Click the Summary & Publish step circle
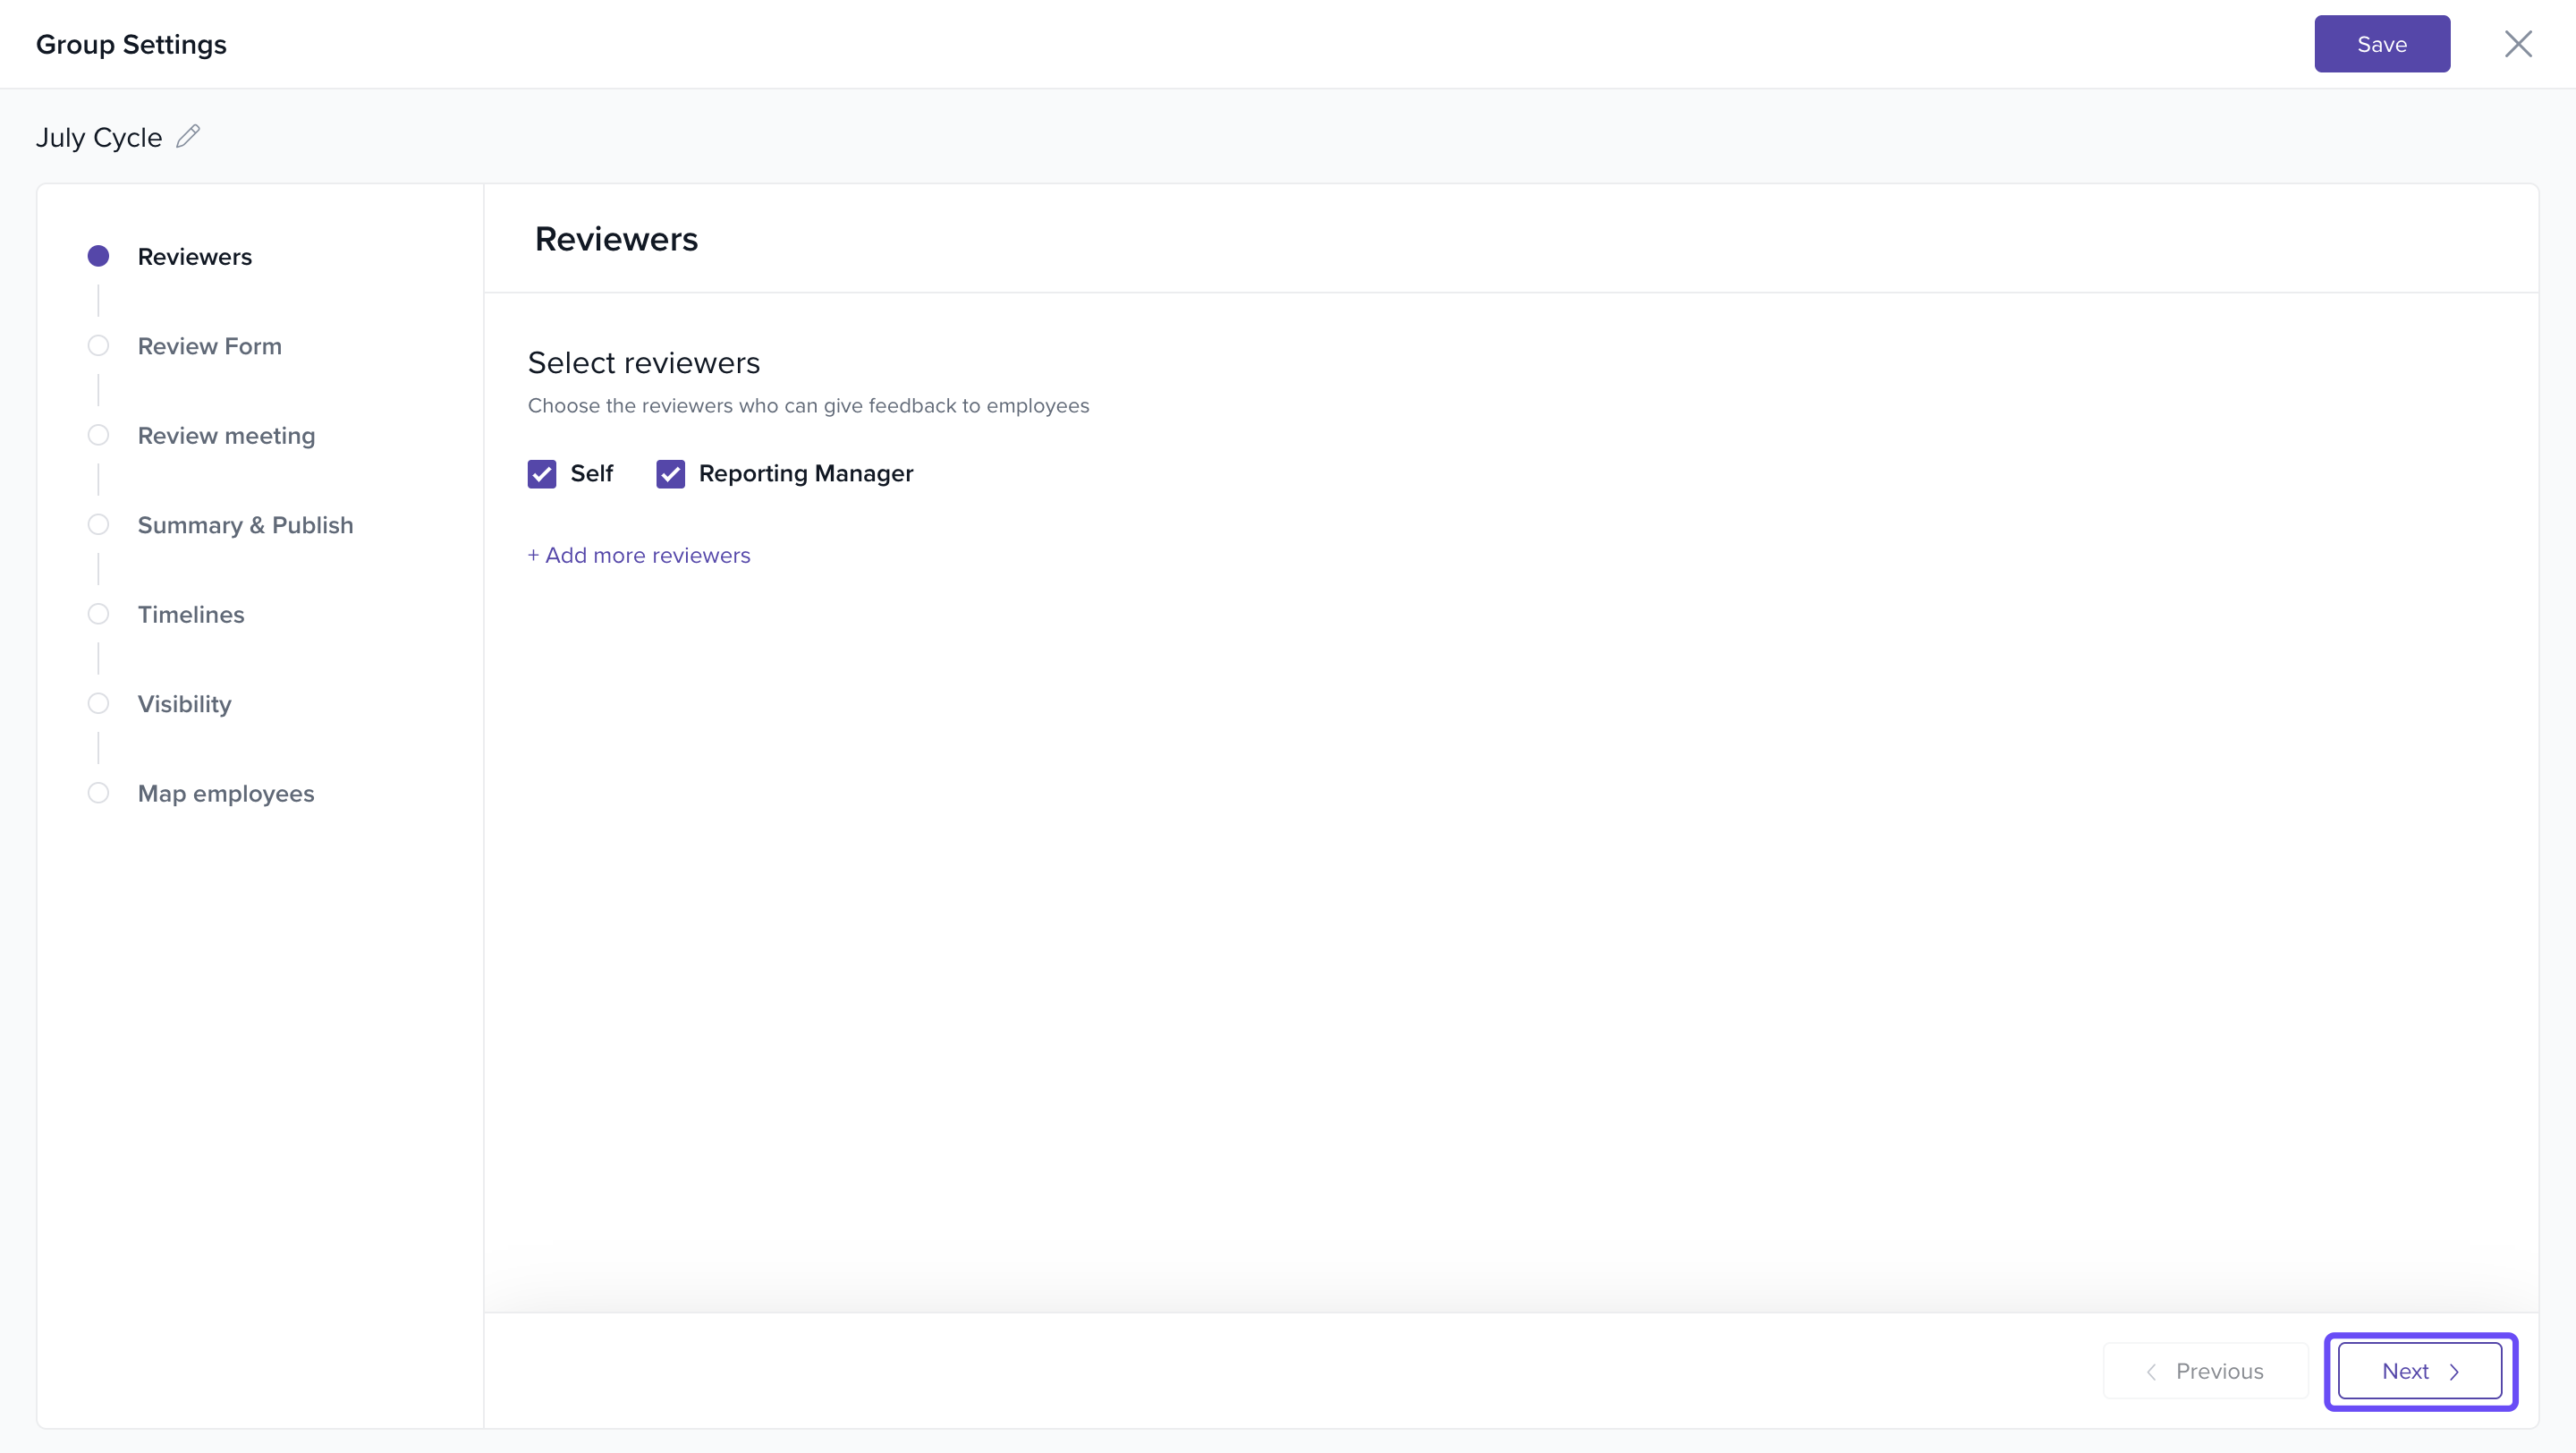 point(98,525)
